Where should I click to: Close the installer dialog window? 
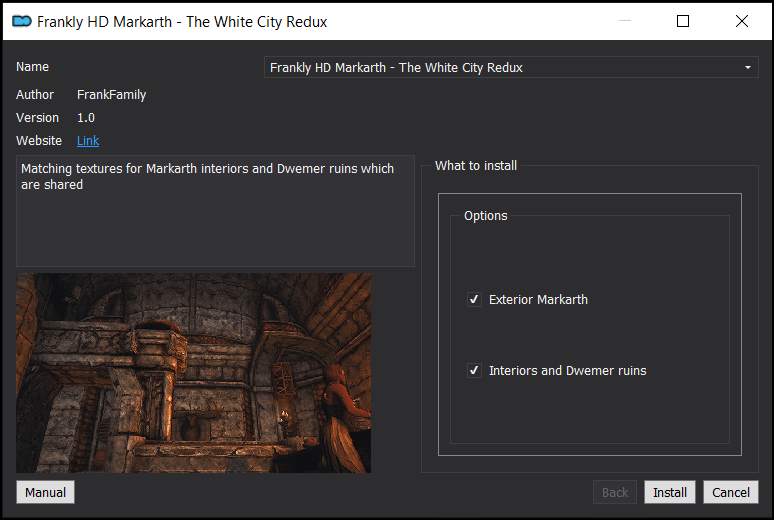(742, 21)
